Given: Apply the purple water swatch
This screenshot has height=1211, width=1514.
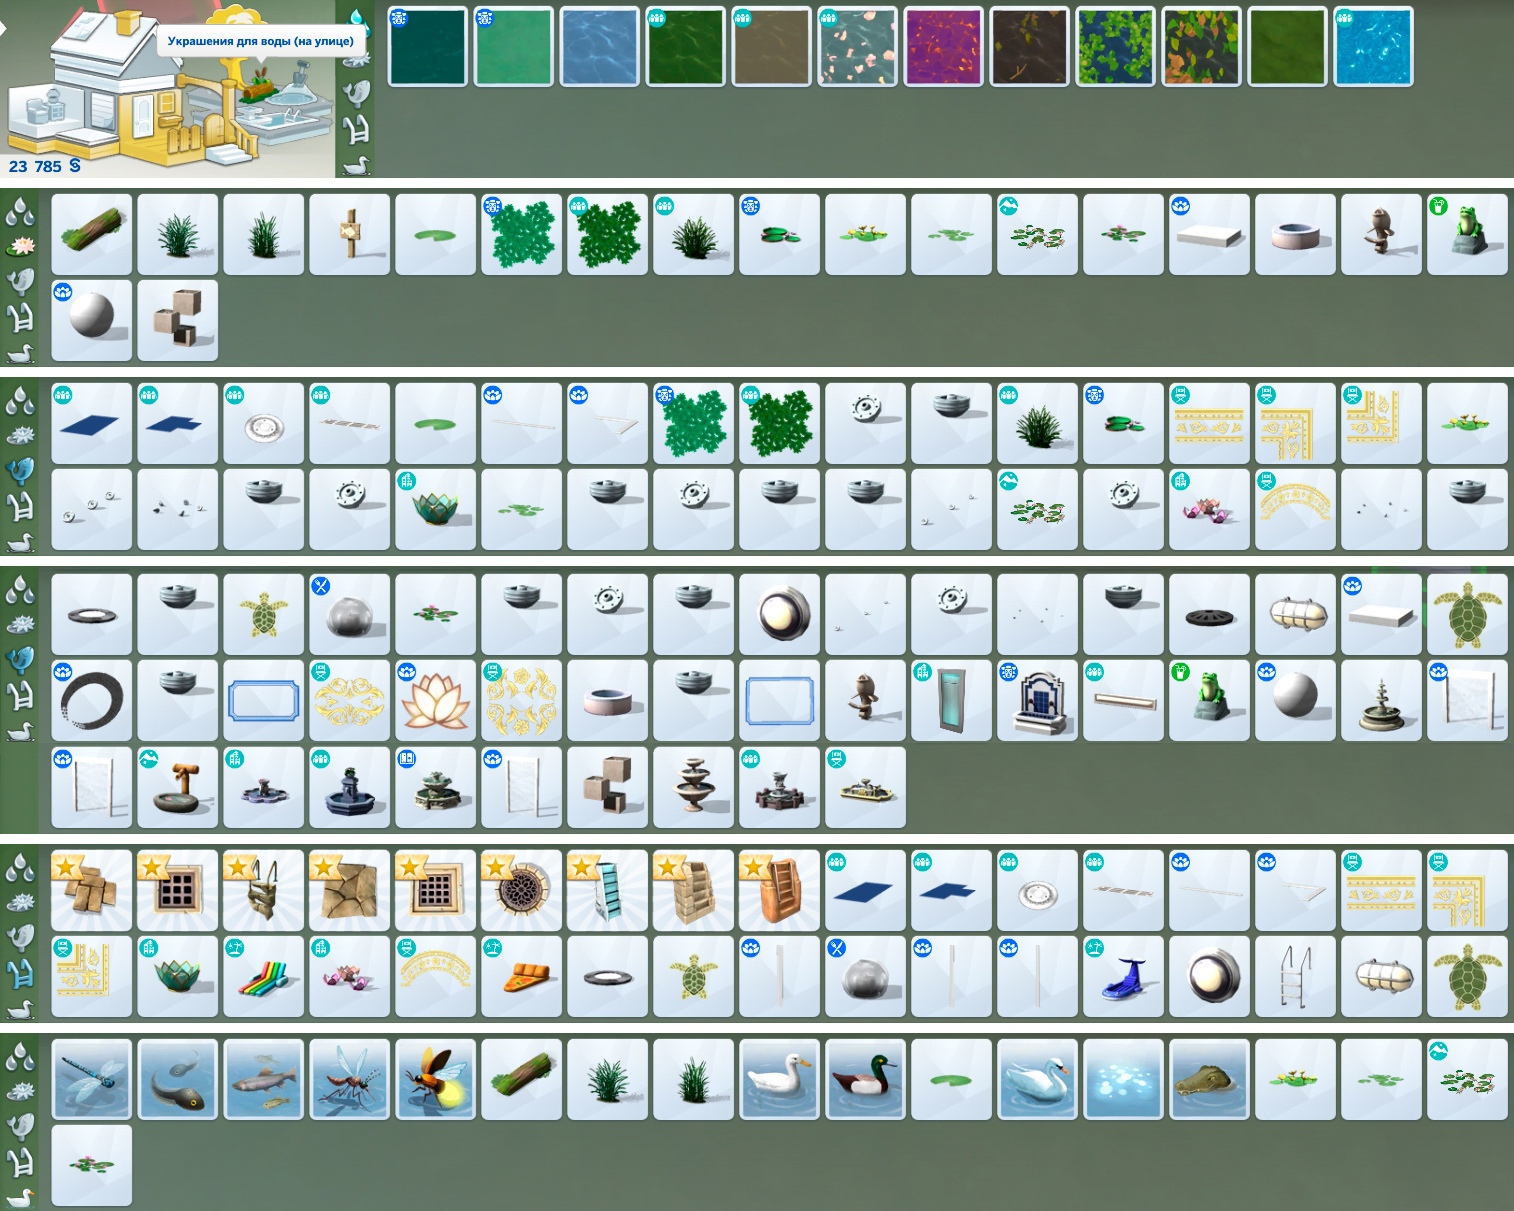Looking at the screenshot, I should point(943,47).
